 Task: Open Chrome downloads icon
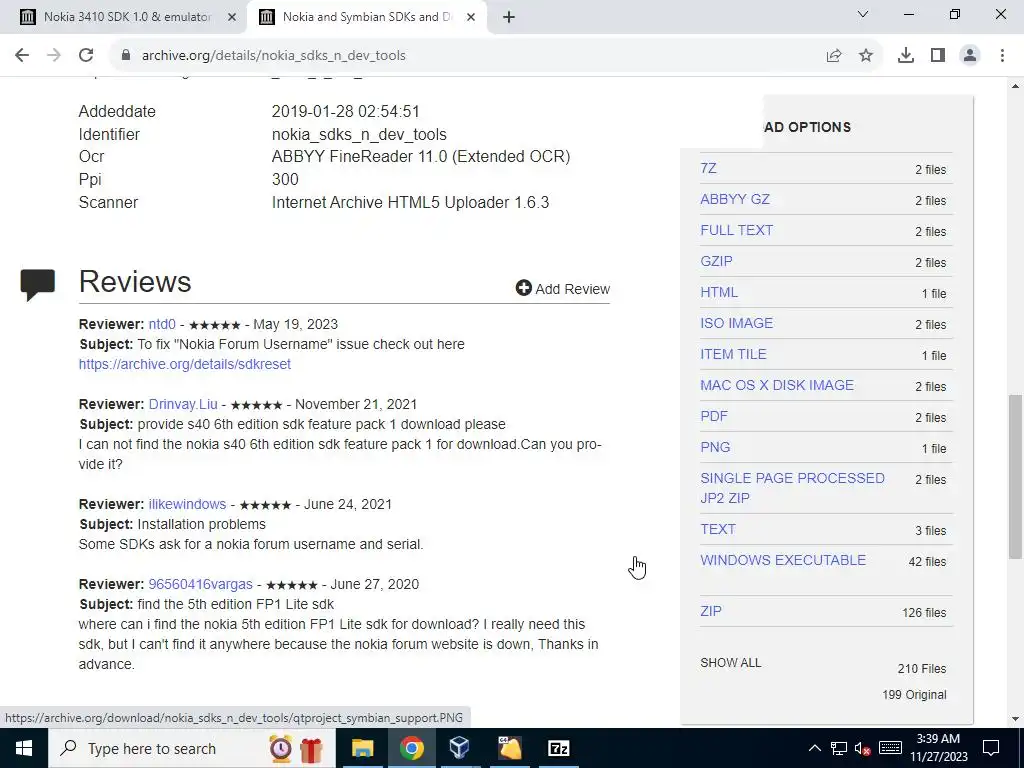click(x=906, y=56)
